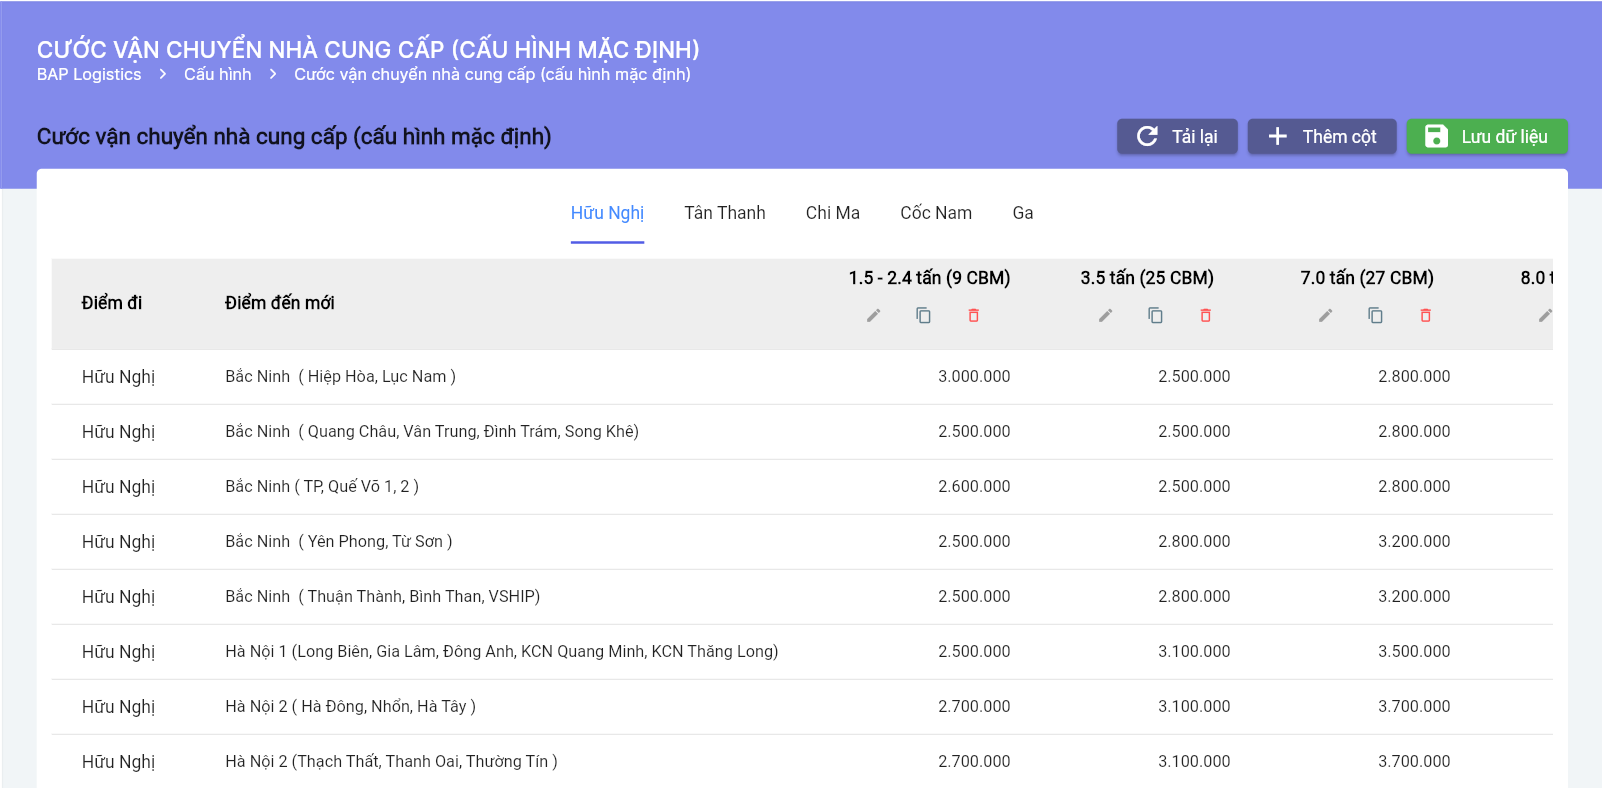Click pencil icon of the 8.0 column

[x=1544, y=316]
